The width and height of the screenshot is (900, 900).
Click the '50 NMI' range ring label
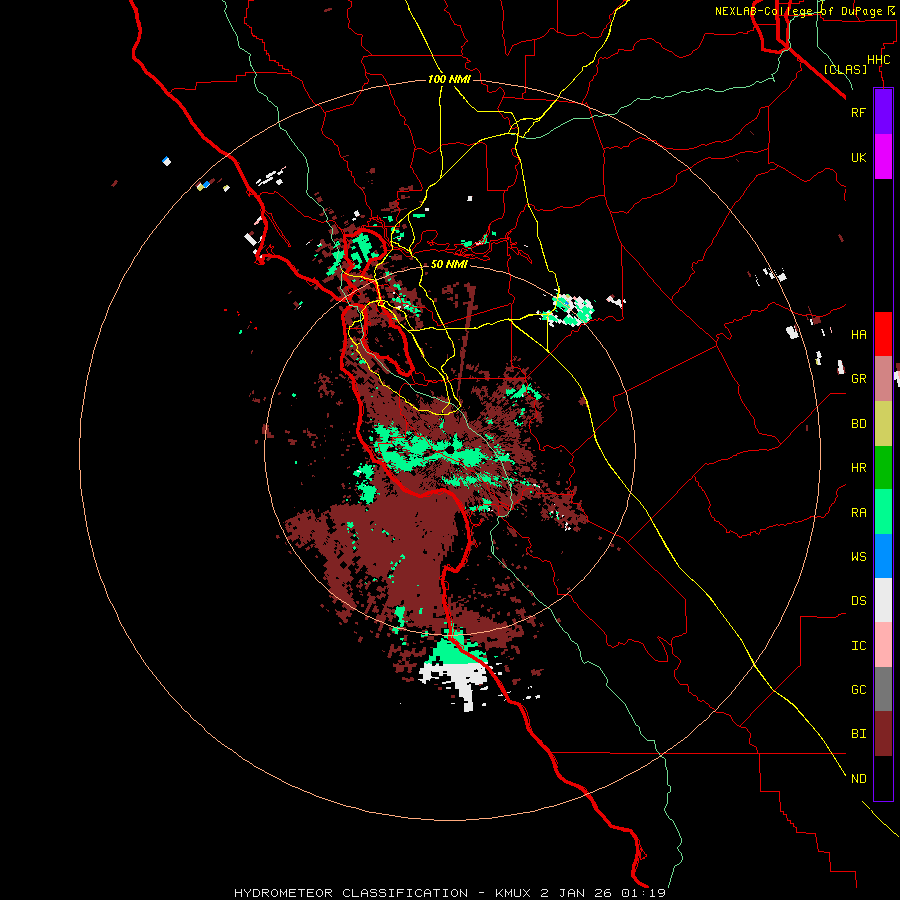tap(449, 264)
